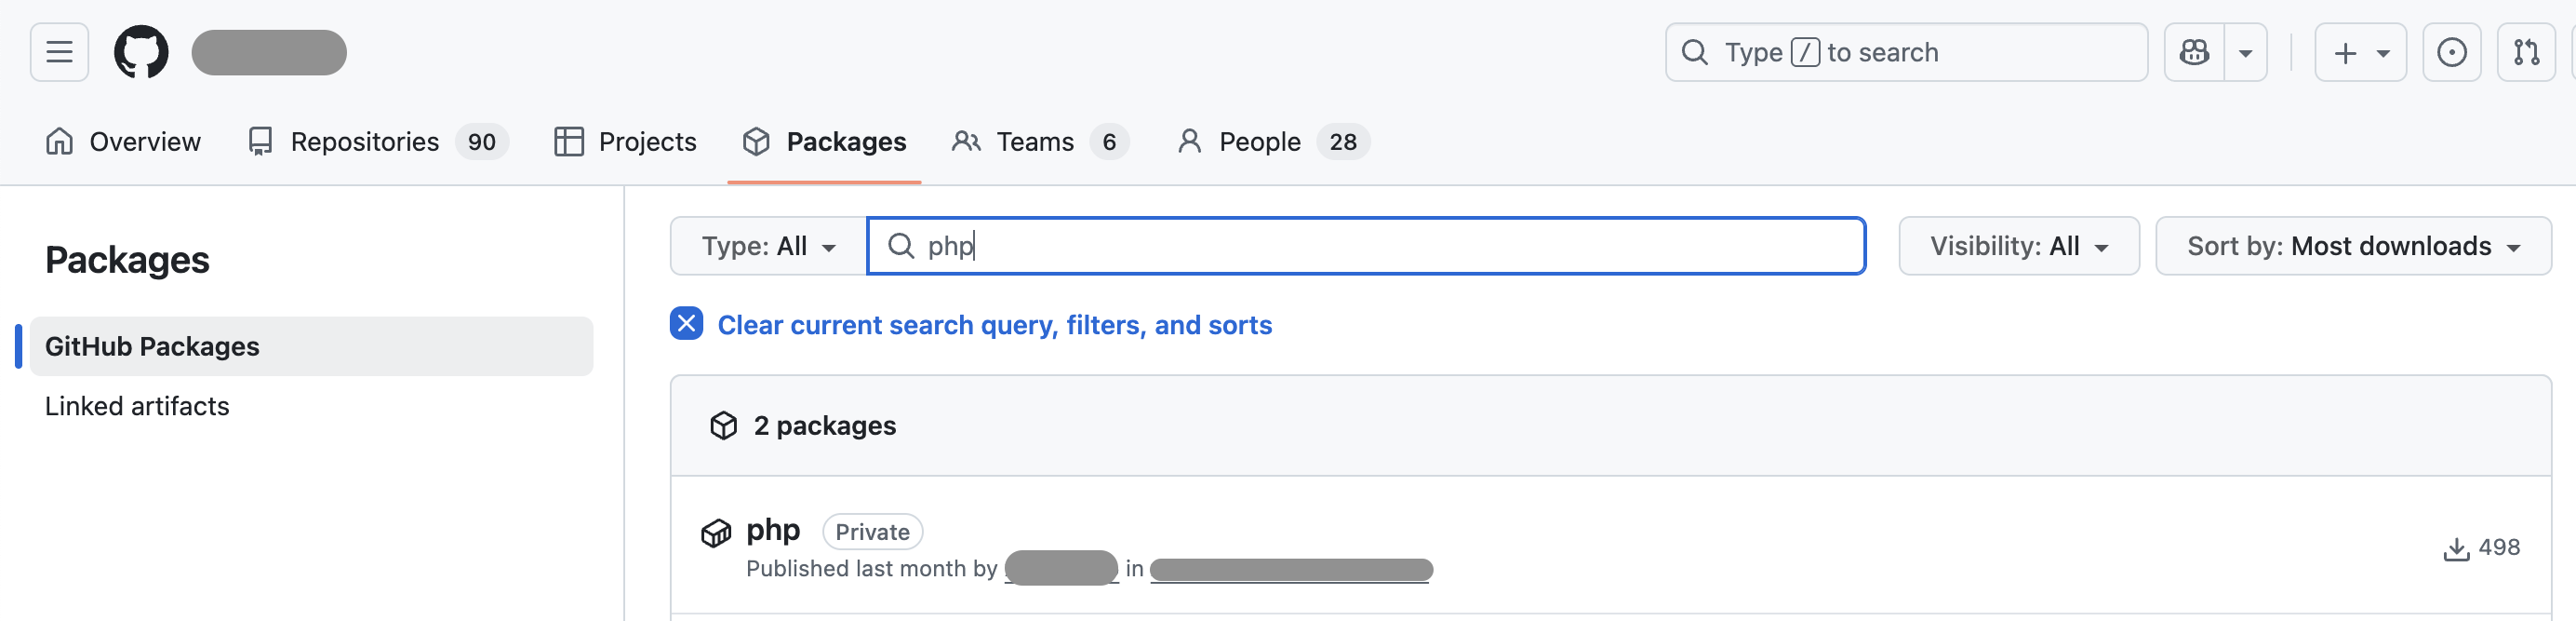The height and width of the screenshot is (621, 2576).
Task: Open the issues circle icon
Action: point(2451,52)
